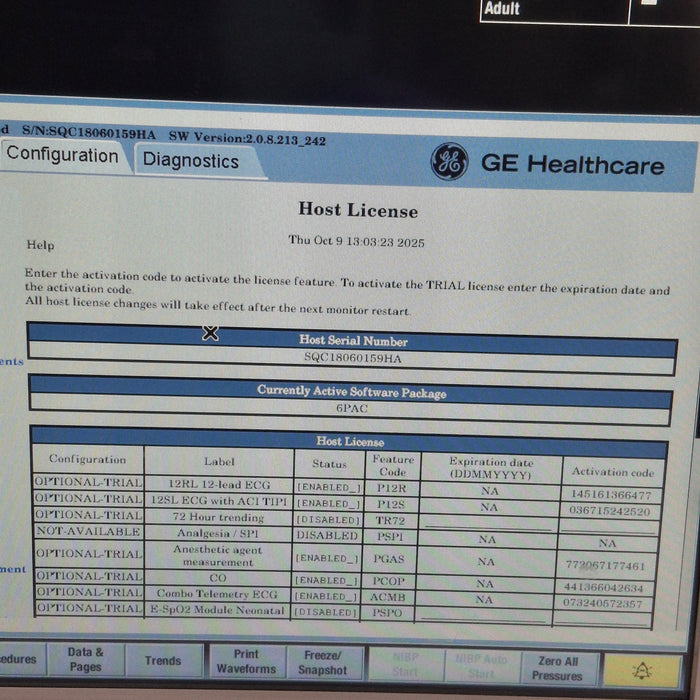Open status dropdown for 72 Hour trending
700x700 pixels.
click(328, 520)
